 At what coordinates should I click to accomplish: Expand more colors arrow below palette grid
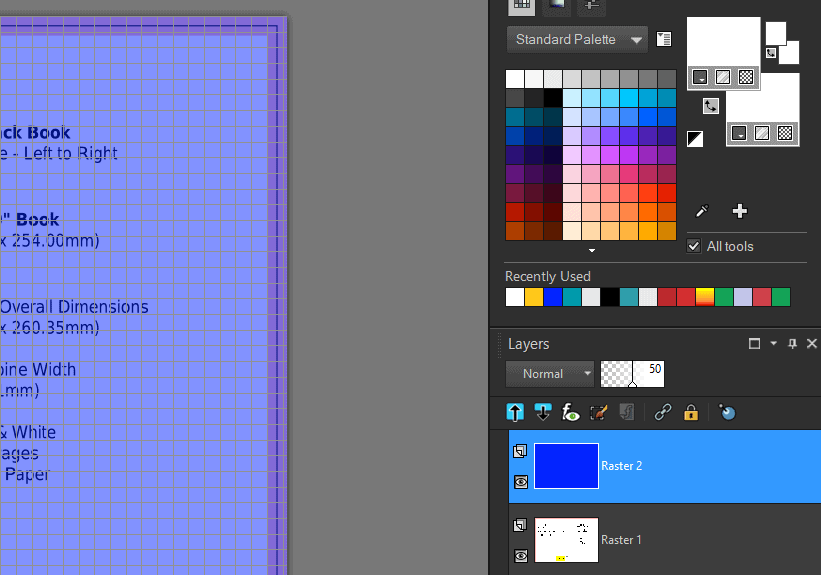click(x=592, y=251)
